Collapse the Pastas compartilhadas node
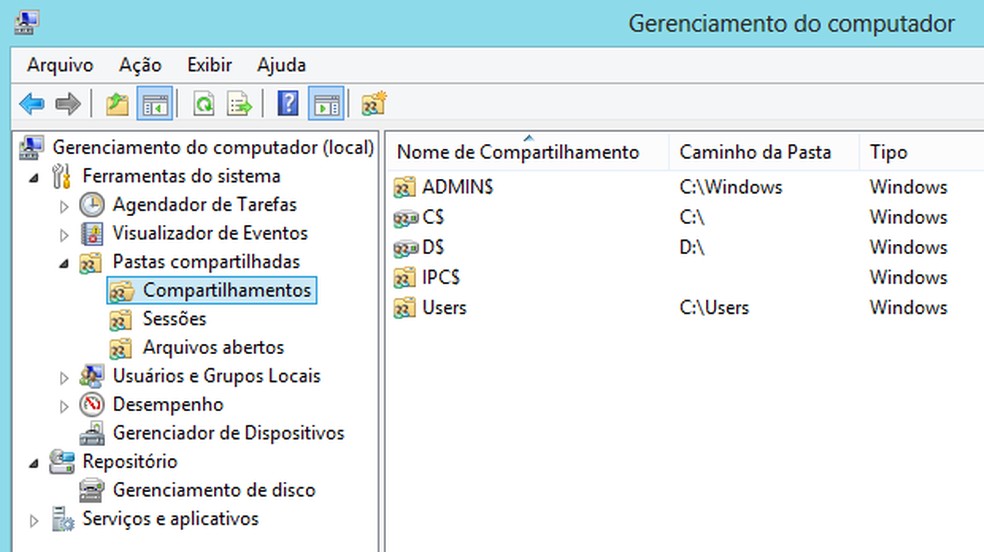 click(65, 263)
